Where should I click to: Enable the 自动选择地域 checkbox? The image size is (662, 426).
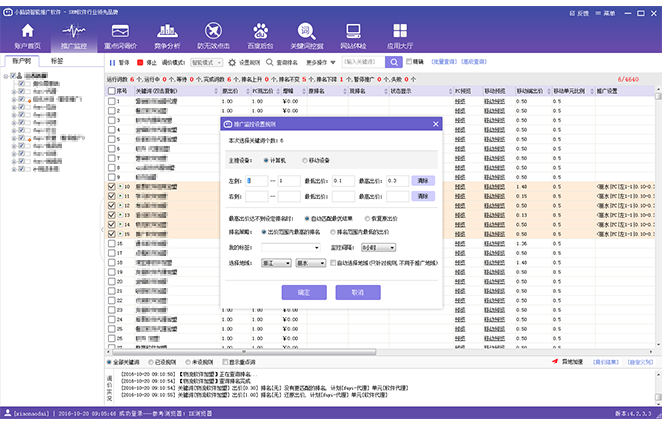click(334, 262)
